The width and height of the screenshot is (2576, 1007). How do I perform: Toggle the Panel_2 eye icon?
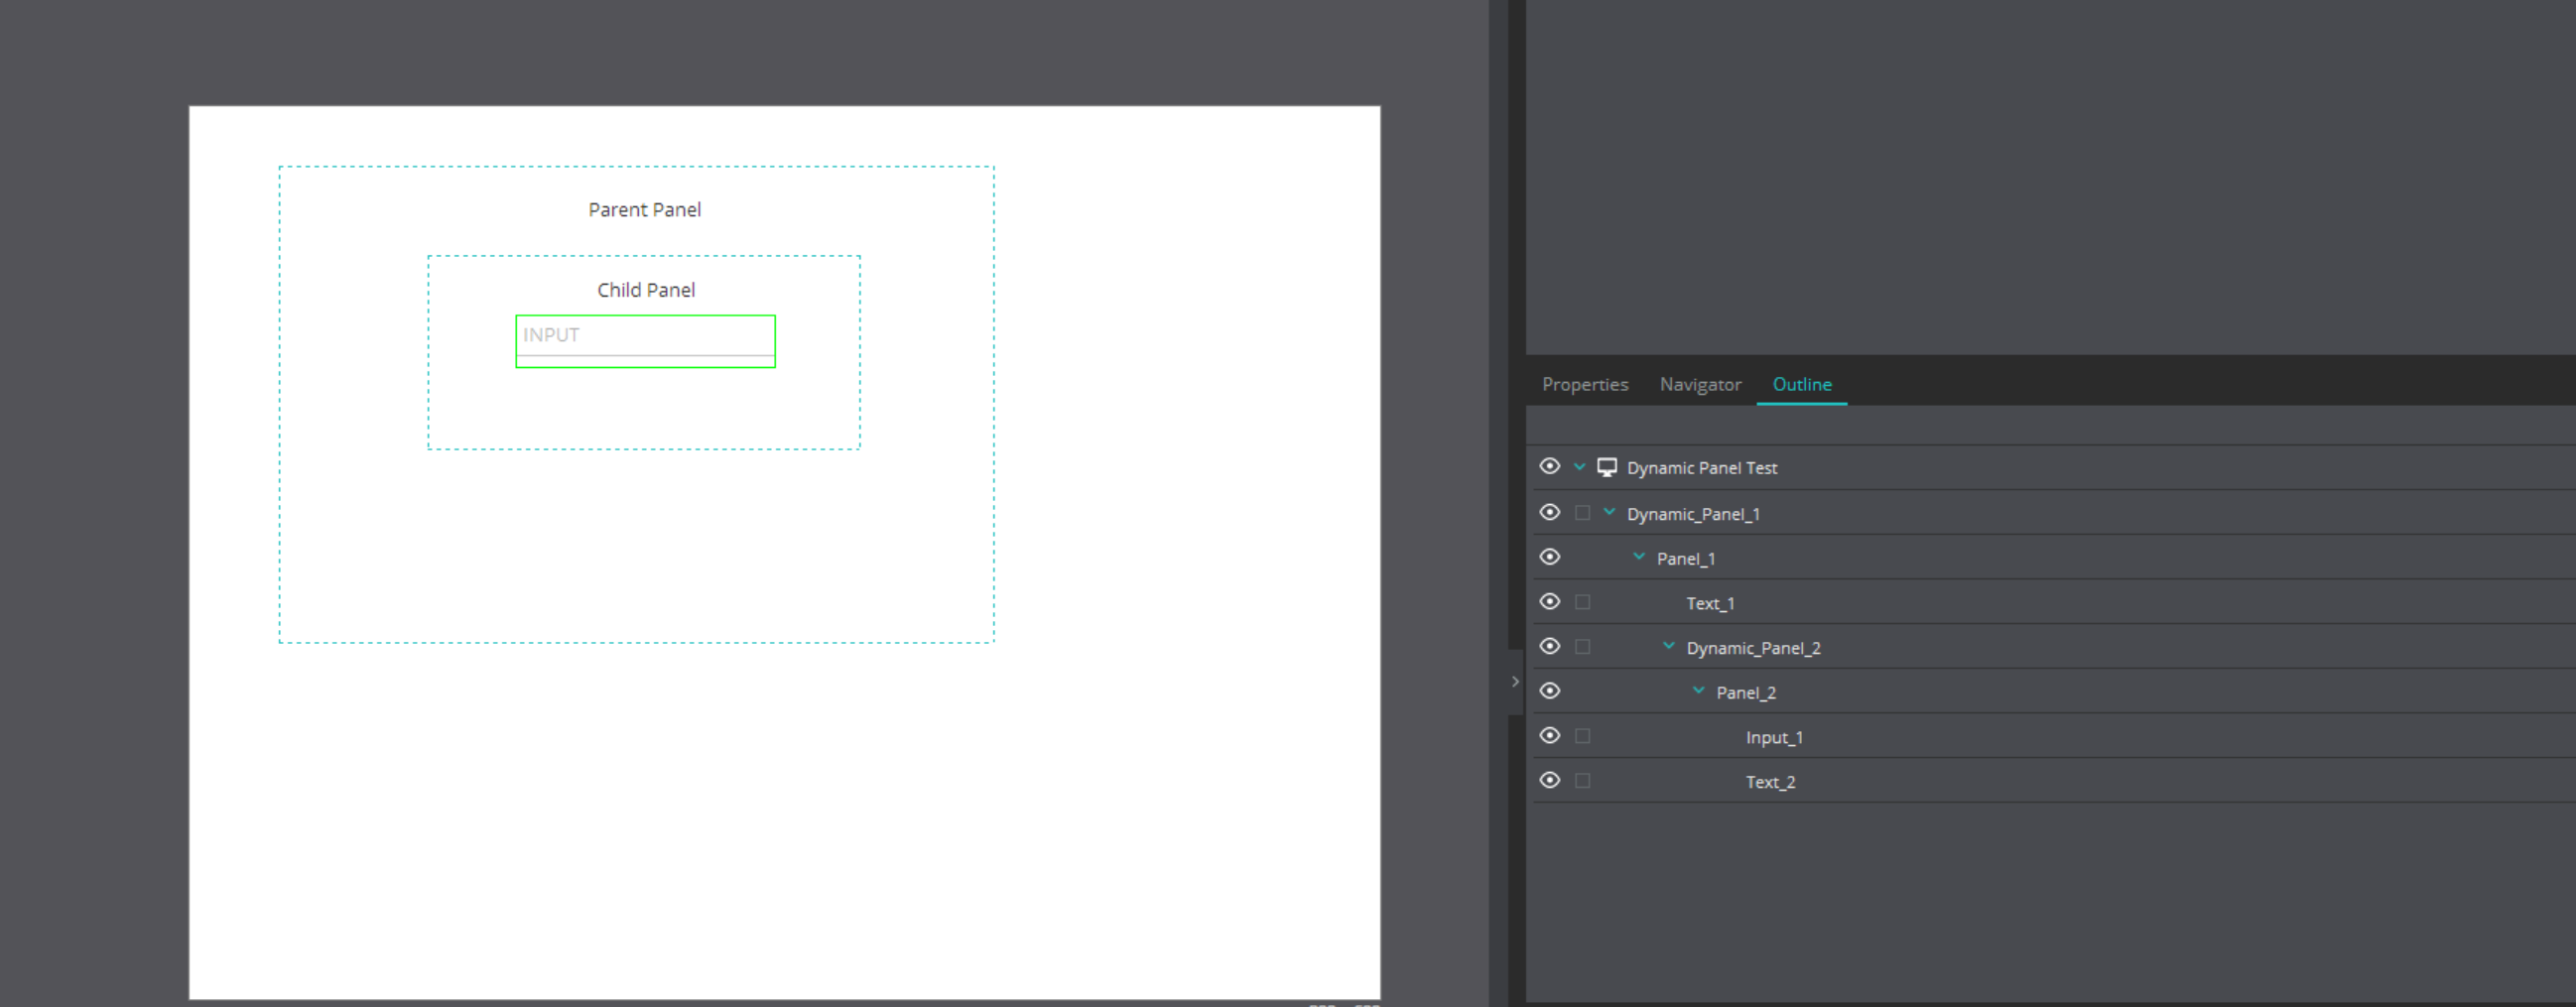[x=1549, y=691]
